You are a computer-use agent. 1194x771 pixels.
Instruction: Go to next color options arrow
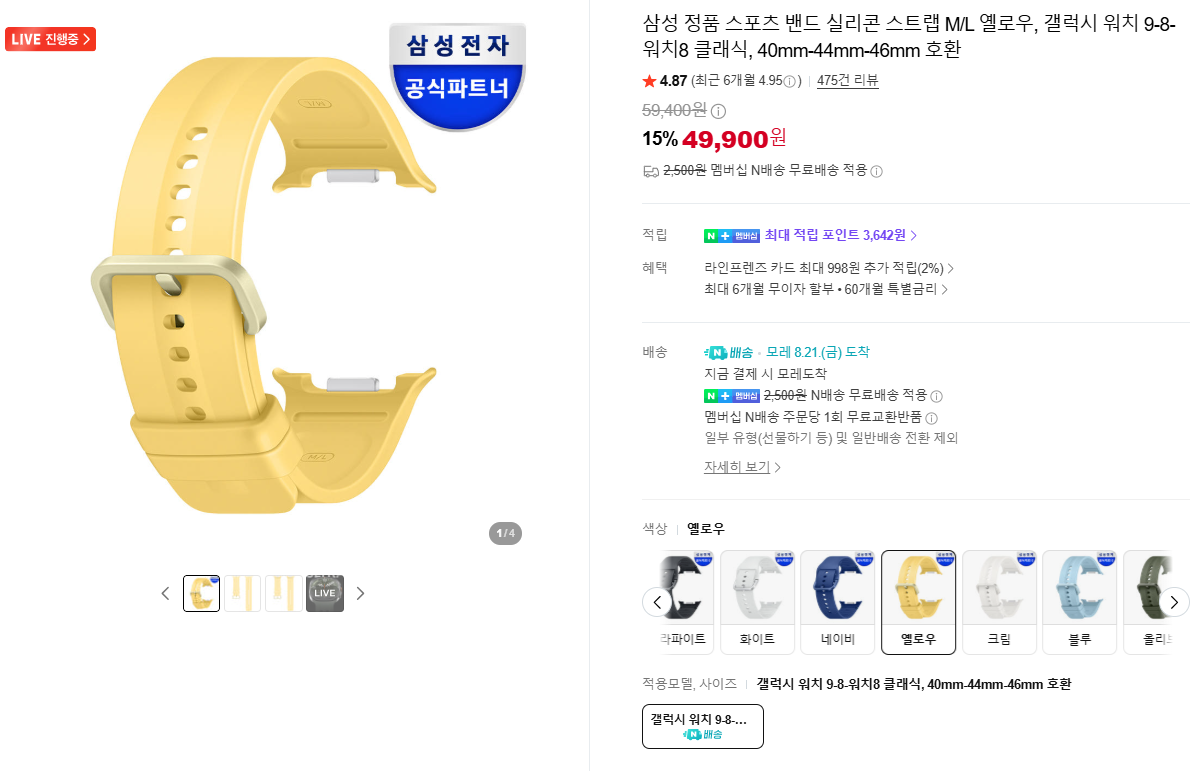coord(1173,602)
